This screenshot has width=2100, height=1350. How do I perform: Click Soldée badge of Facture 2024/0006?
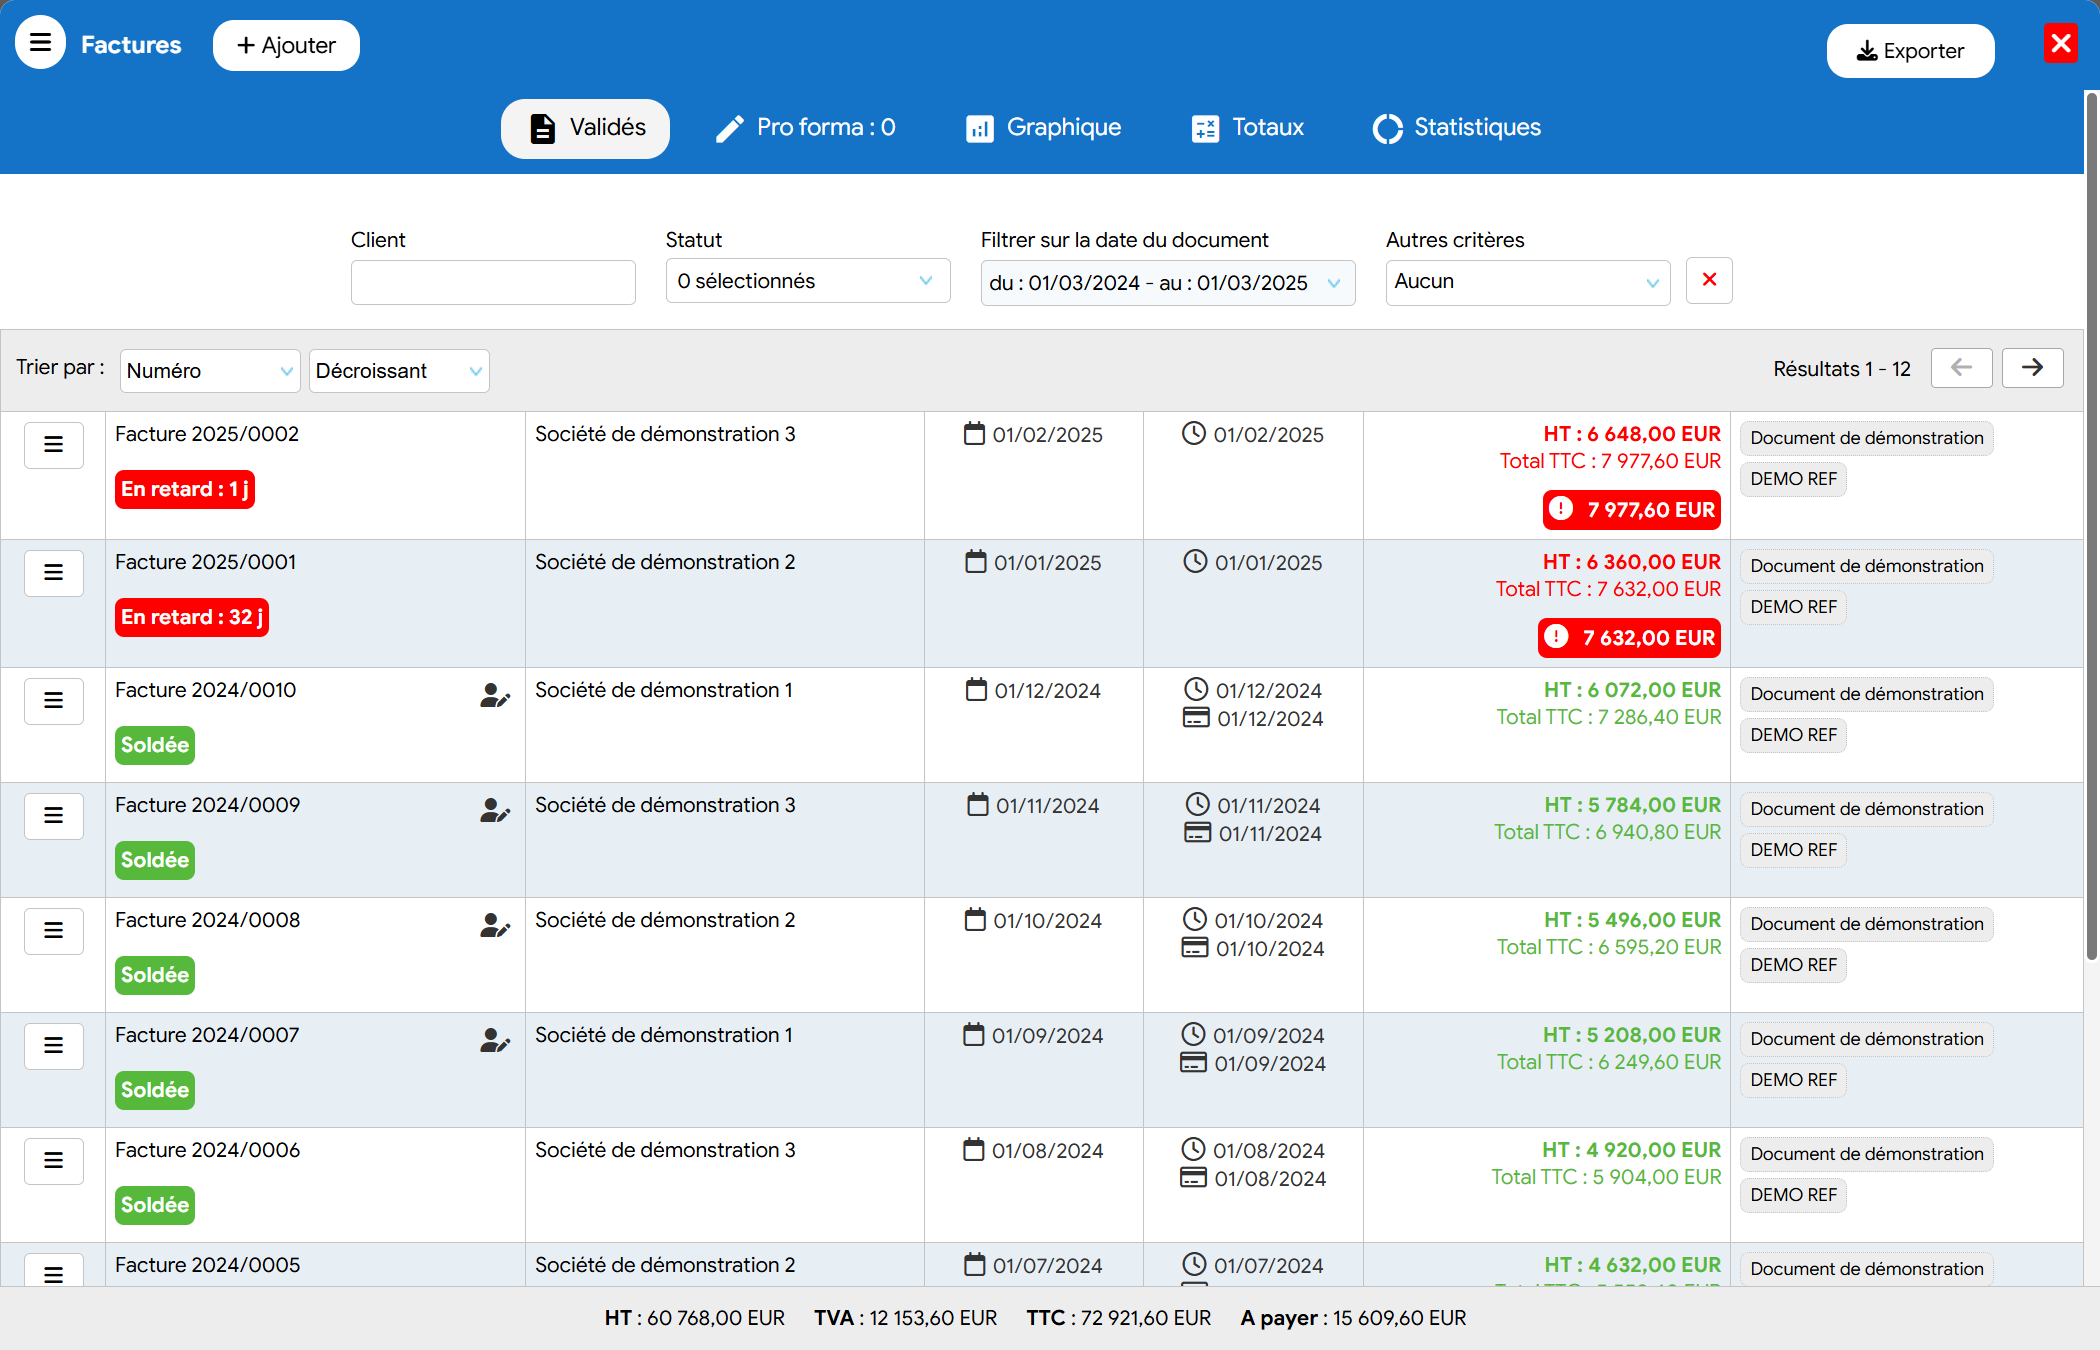click(x=155, y=1205)
